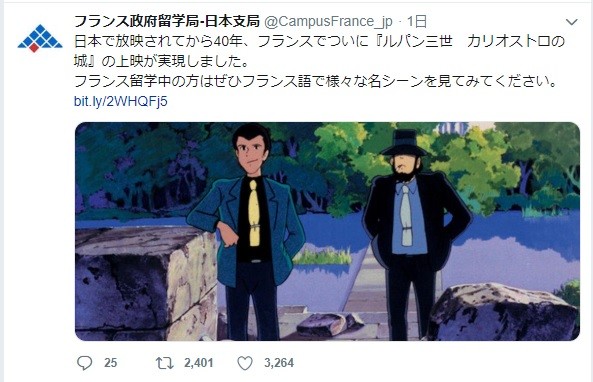Screen dimensions: 593x382
Task: Like the tweet with the heart icon
Action: click(x=245, y=363)
